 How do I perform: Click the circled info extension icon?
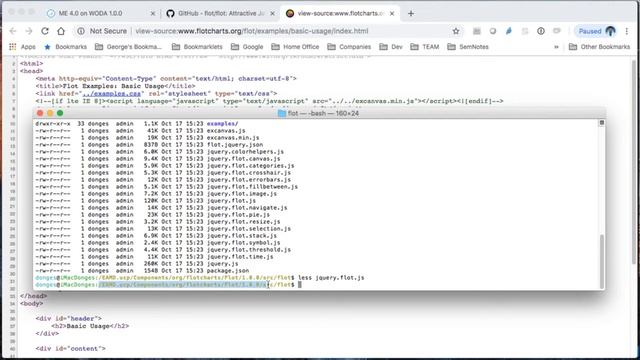coord(541,31)
